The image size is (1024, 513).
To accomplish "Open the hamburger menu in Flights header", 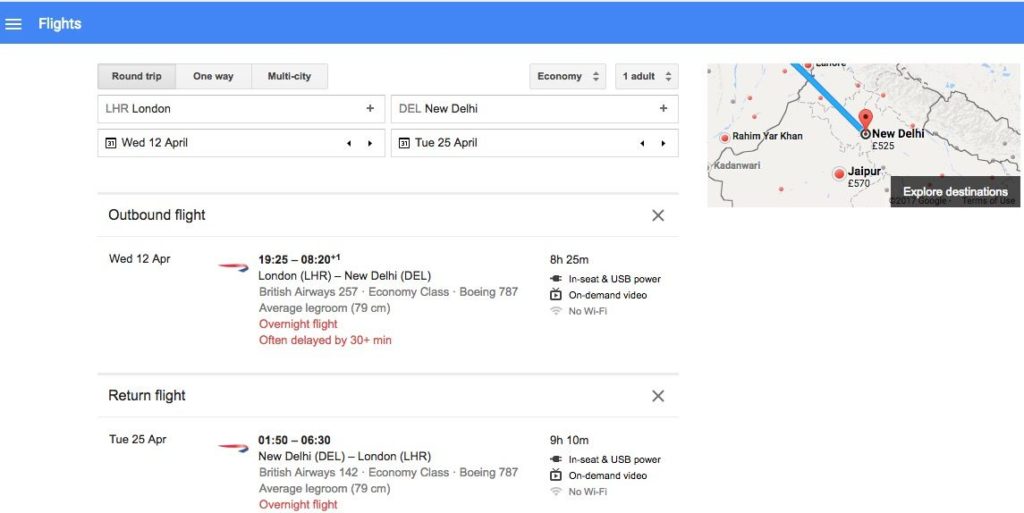I will click(13, 24).
